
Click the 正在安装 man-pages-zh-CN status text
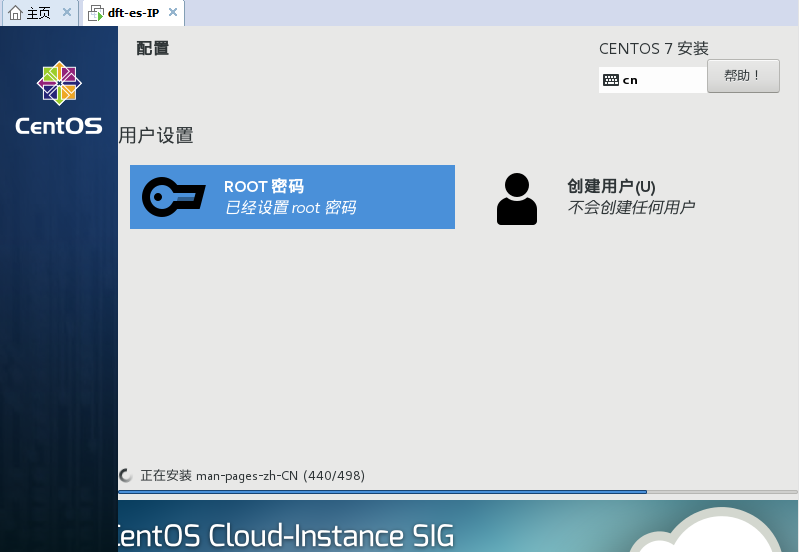(x=253, y=475)
